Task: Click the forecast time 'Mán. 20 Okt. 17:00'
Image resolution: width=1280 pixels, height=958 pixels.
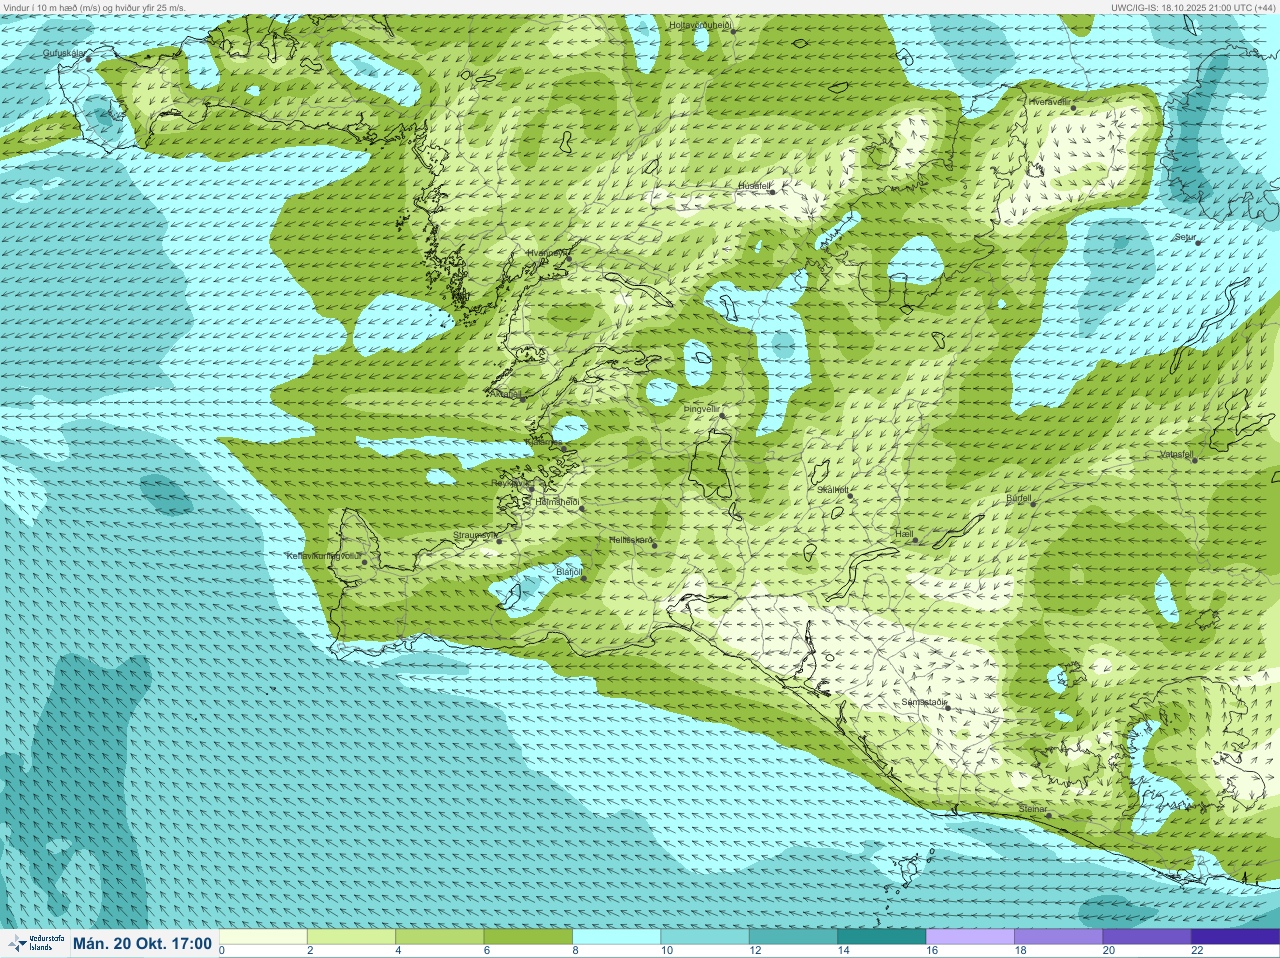Action: (142, 944)
